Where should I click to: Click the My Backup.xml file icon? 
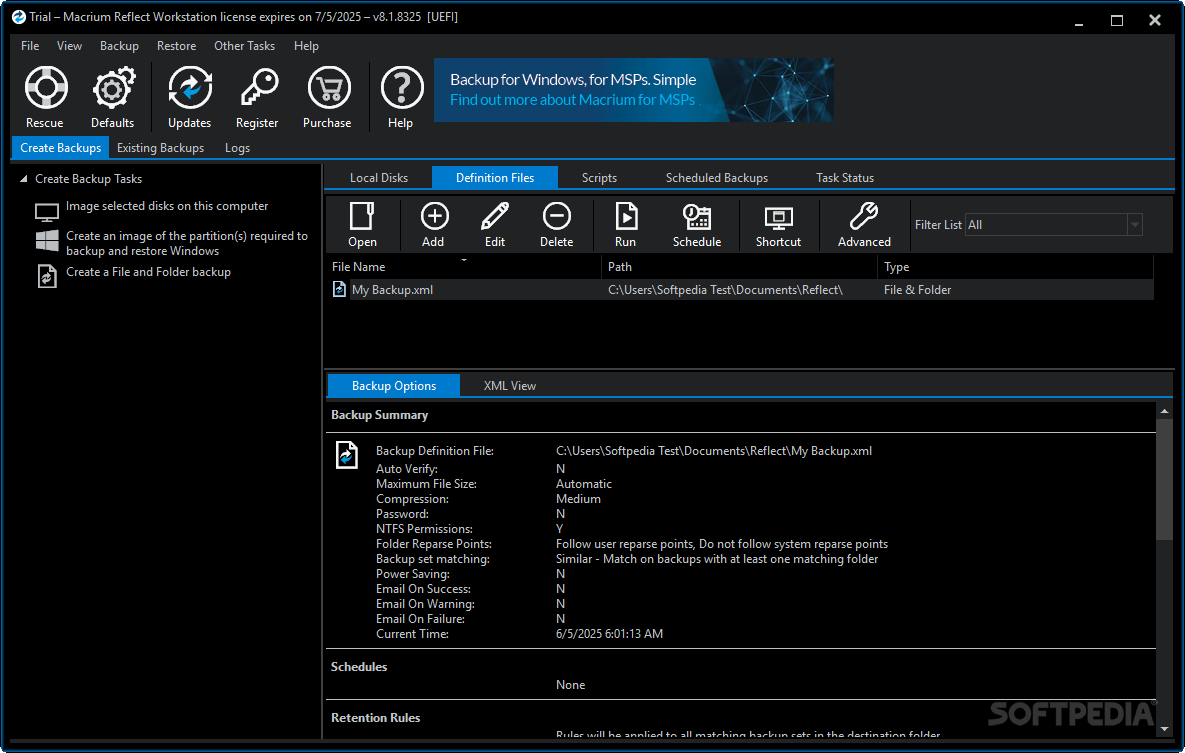[339, 289]
